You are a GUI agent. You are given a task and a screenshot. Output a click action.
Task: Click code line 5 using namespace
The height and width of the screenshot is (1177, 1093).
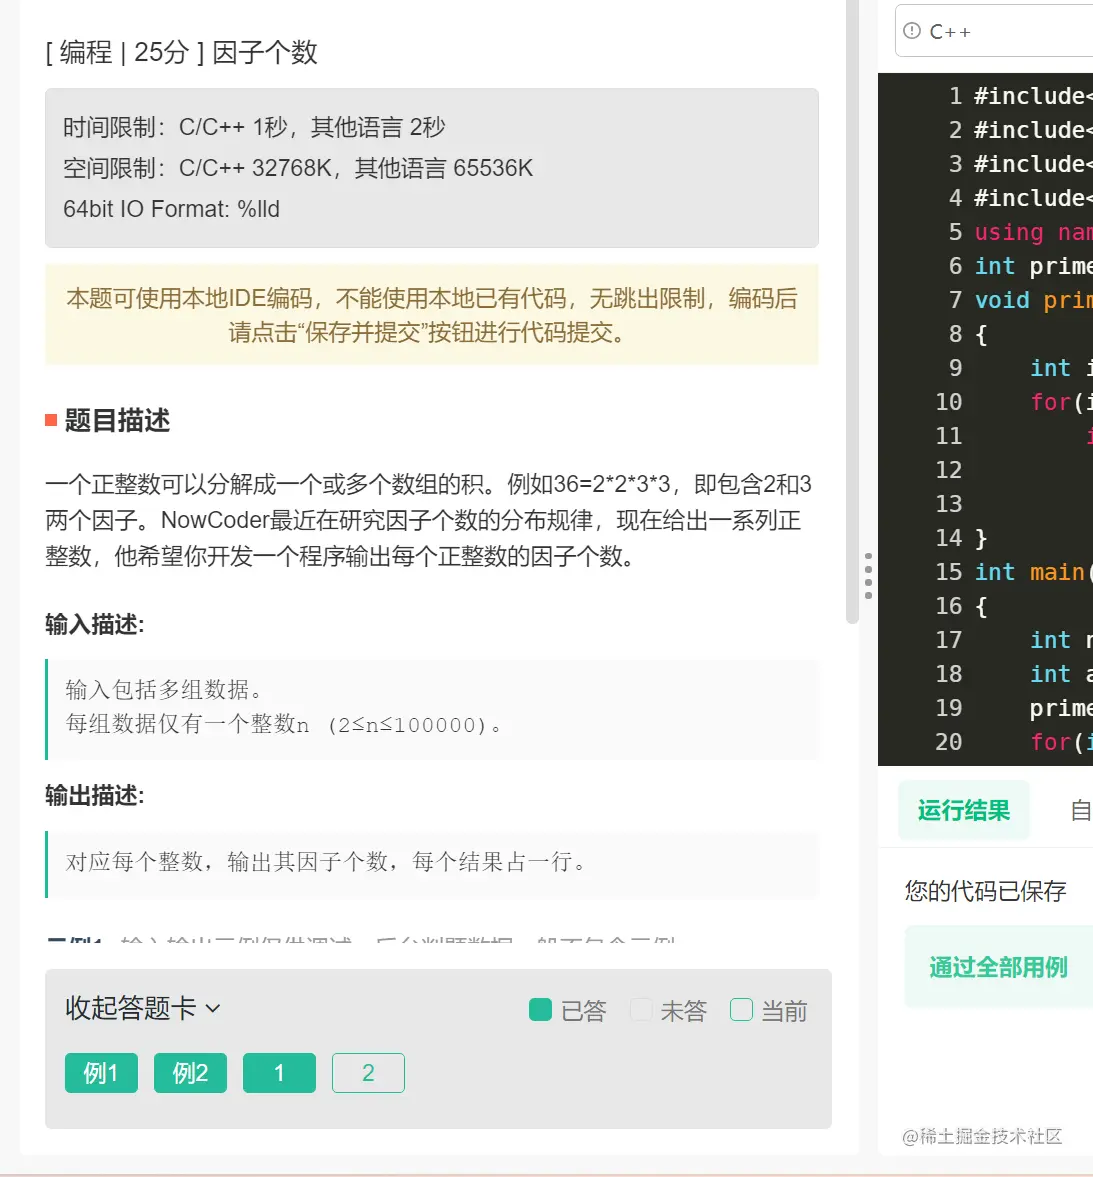(1033, 232)
